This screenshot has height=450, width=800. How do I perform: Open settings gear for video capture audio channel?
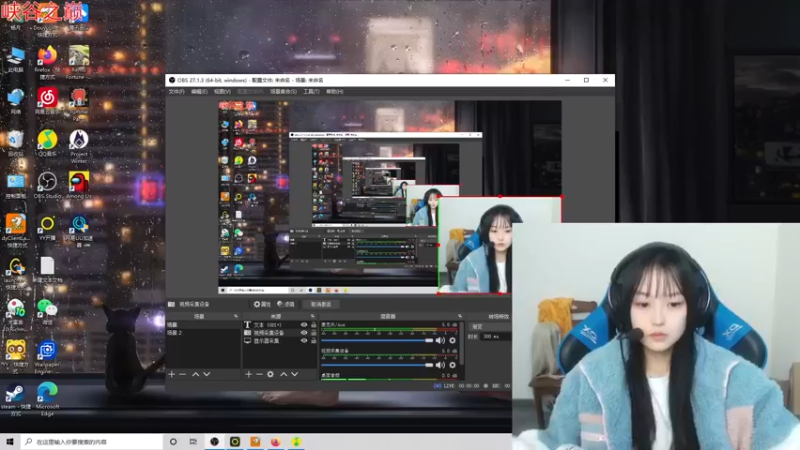(452, 365)
